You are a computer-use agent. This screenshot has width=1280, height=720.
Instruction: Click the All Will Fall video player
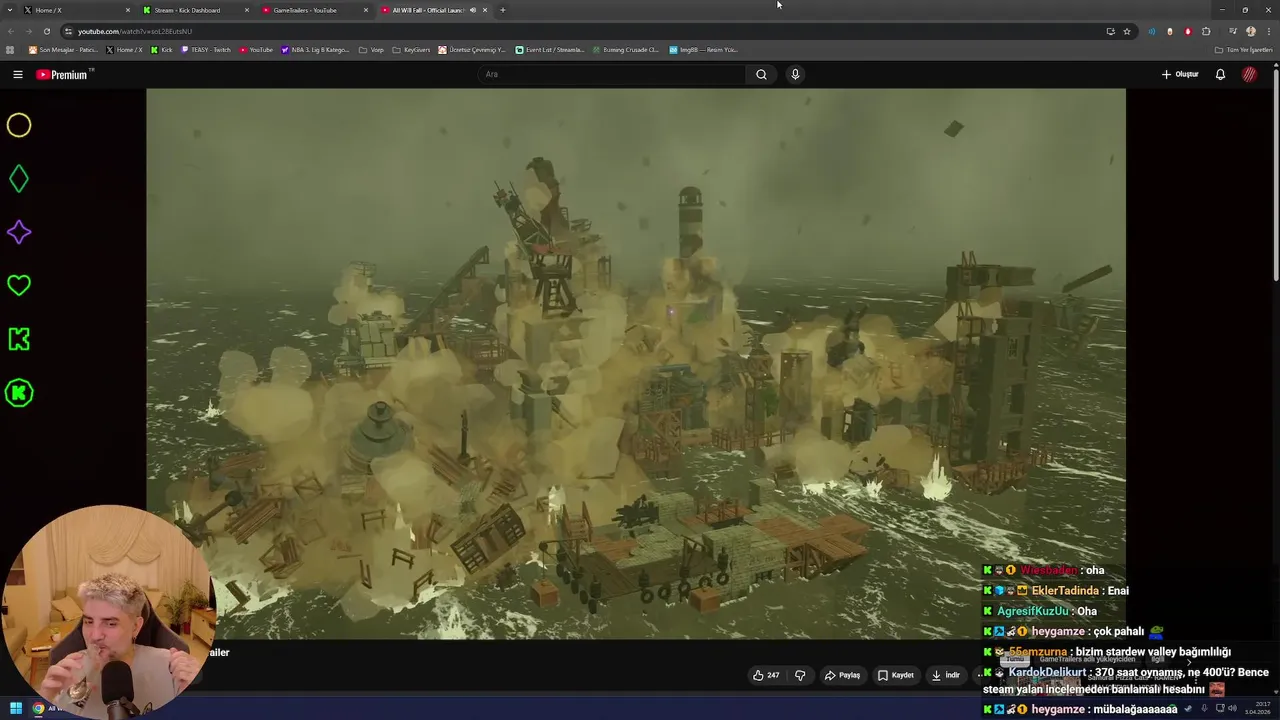636,363
